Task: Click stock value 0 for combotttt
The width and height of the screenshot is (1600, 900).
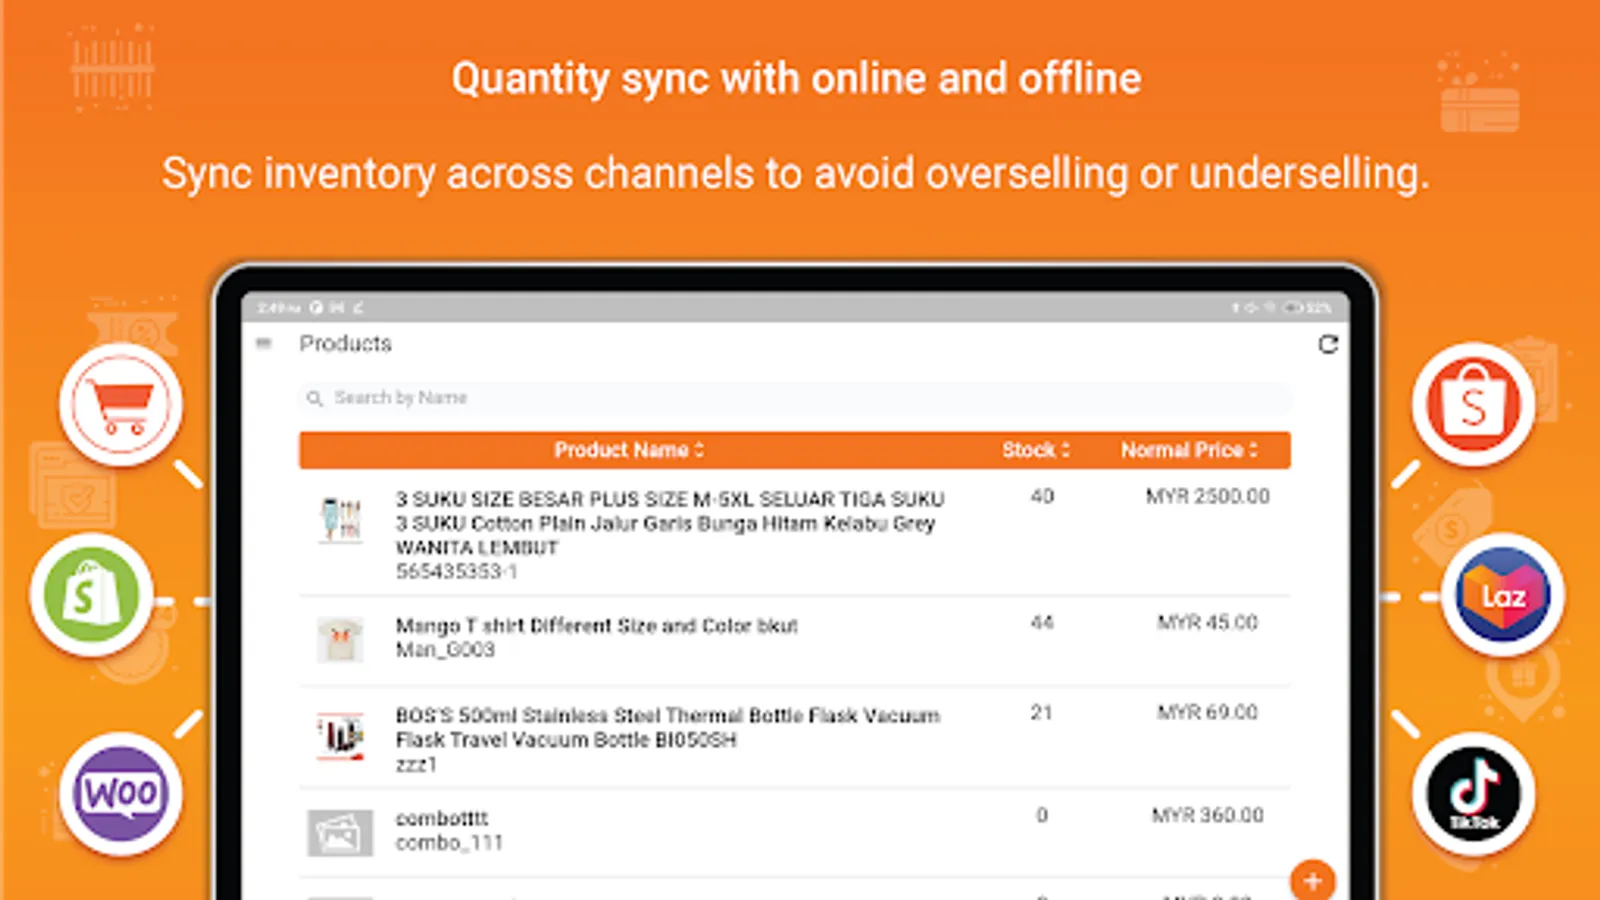Action: coord(1042,816)
